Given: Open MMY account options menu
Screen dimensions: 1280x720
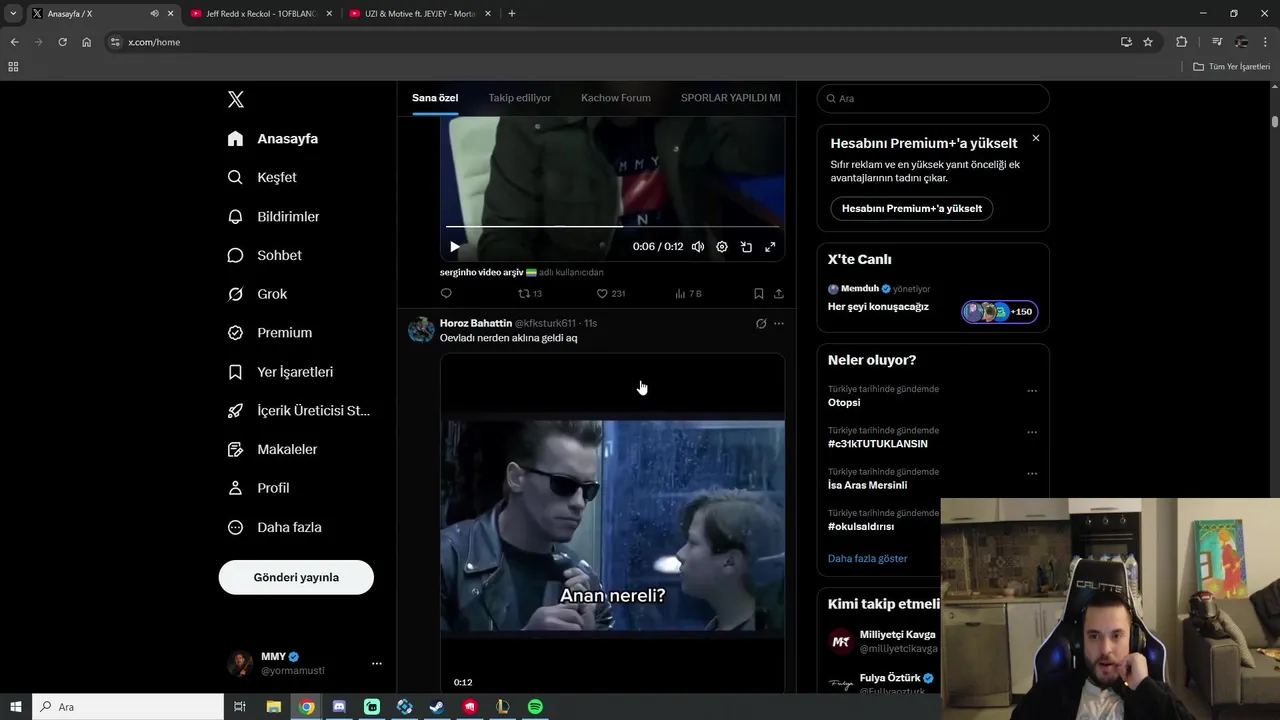Looking at the screenshot, I should [376, 663].
